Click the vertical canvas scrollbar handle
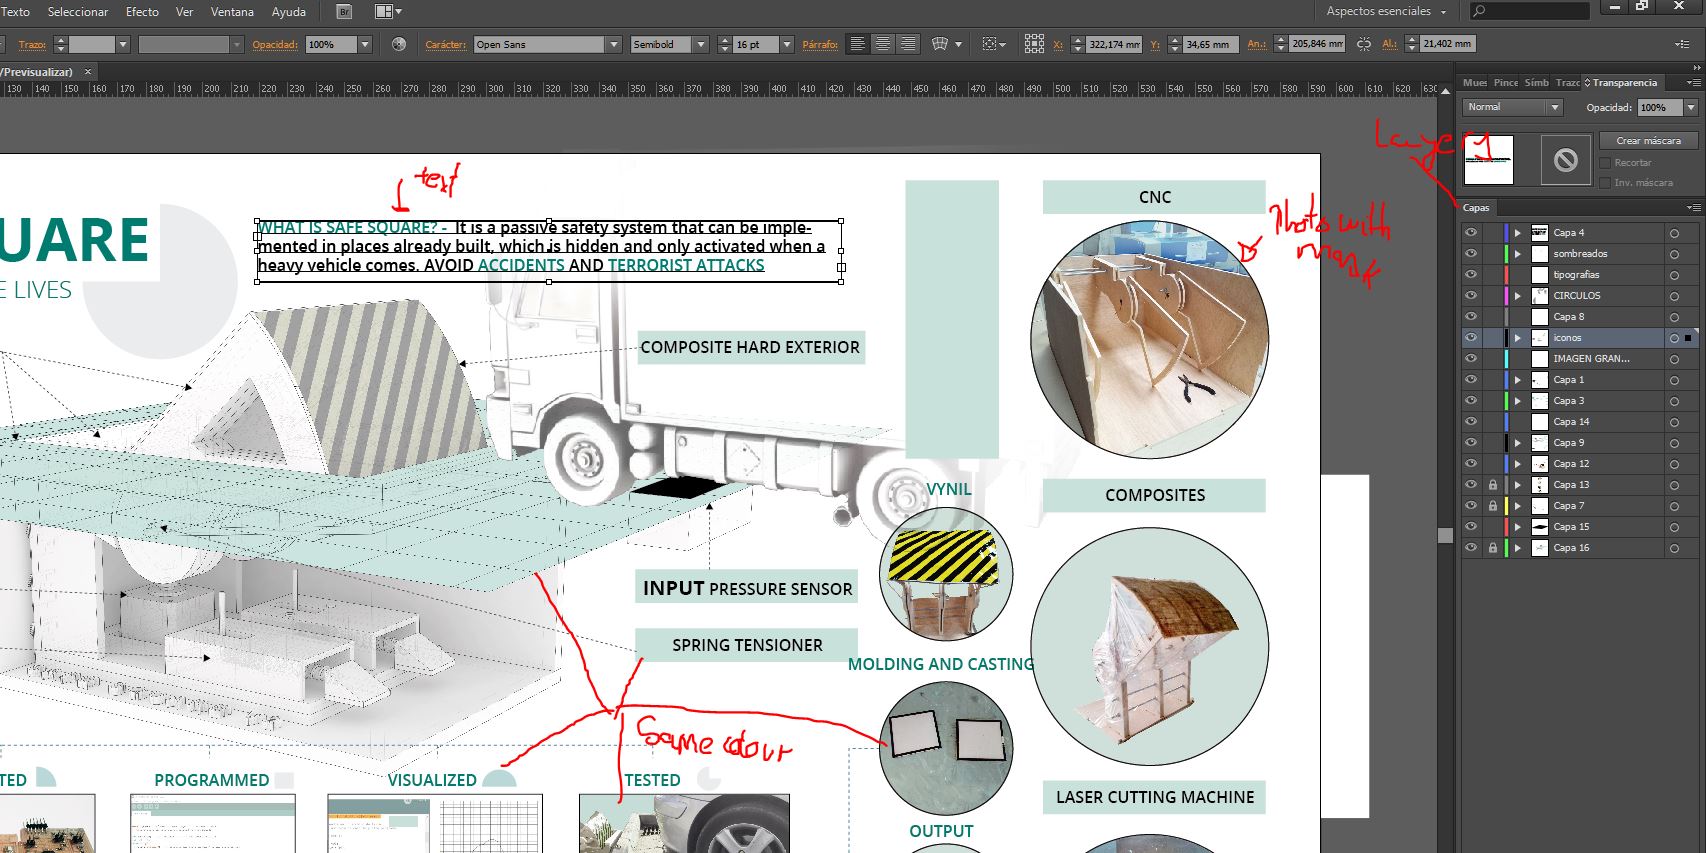This screenshot has height=853, width=1706. [x=1445, y=535]
